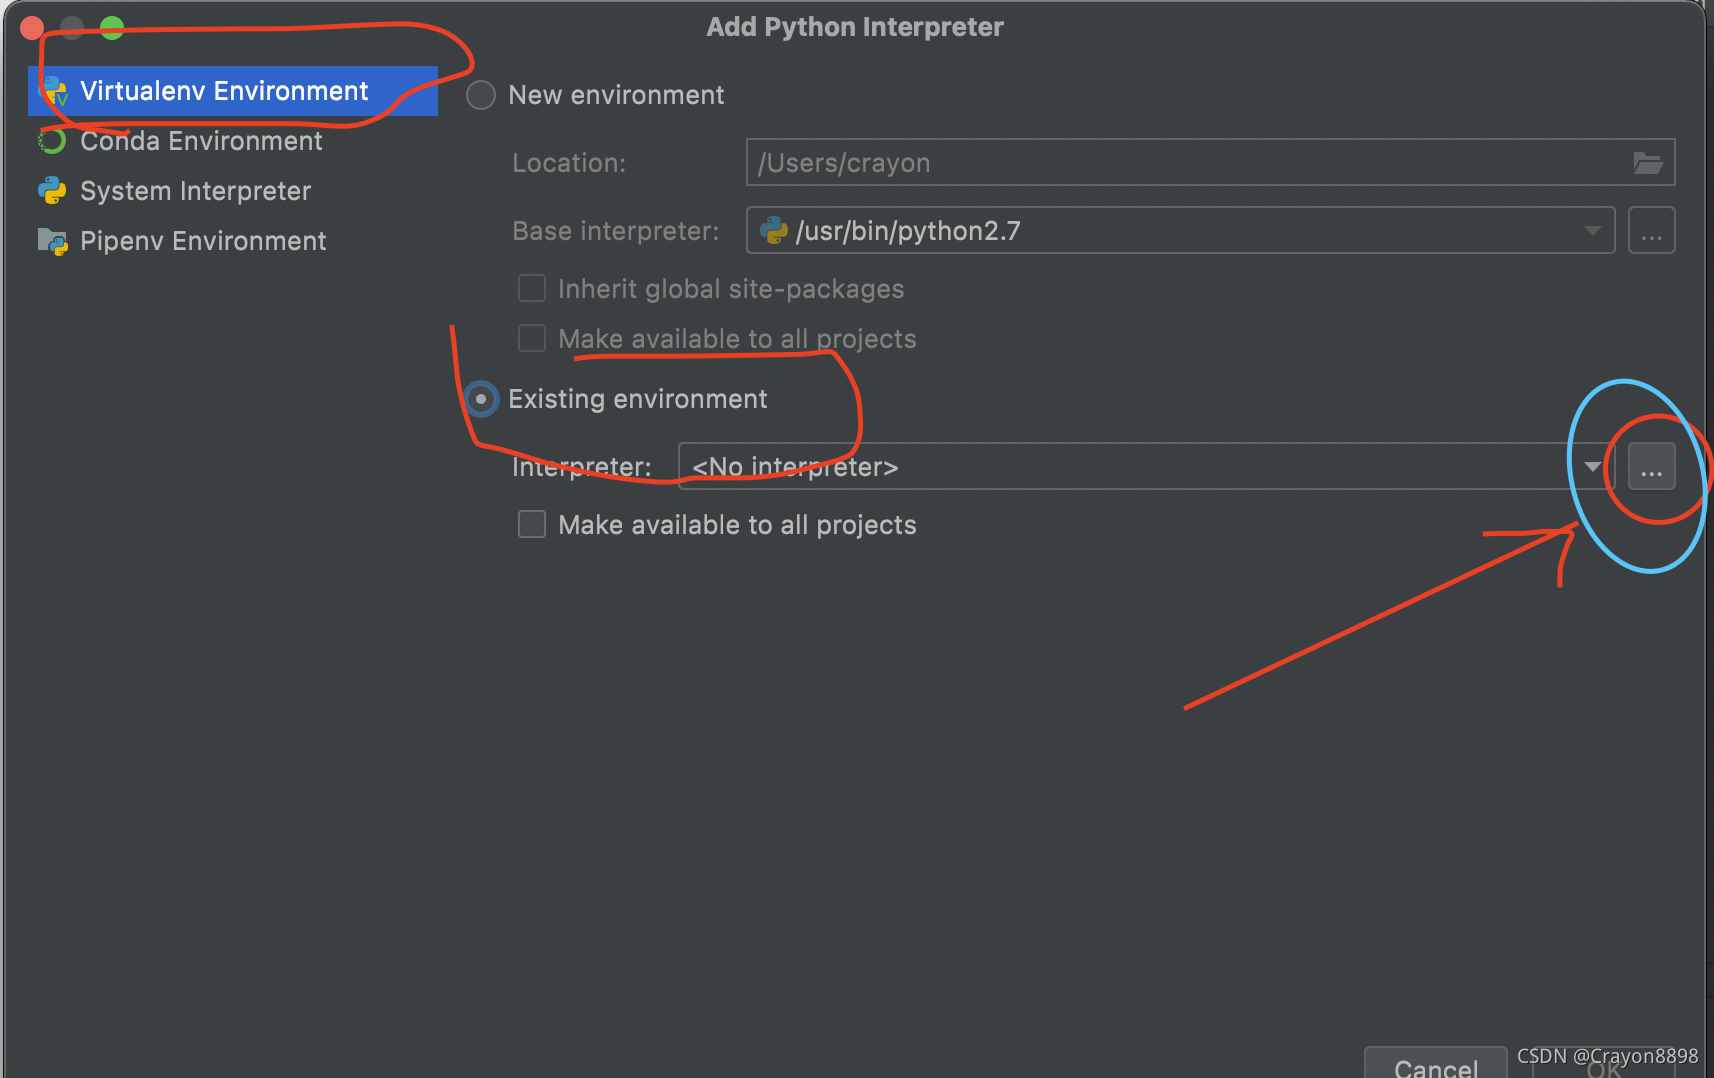1714x1078 pixels.
Task: Check Make available to all projects under Interpreter
Action: point(532,524)
